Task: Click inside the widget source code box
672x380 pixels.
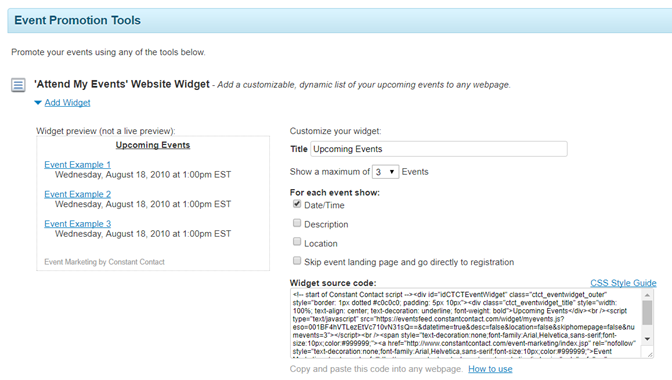Action: tap(466, 323)
